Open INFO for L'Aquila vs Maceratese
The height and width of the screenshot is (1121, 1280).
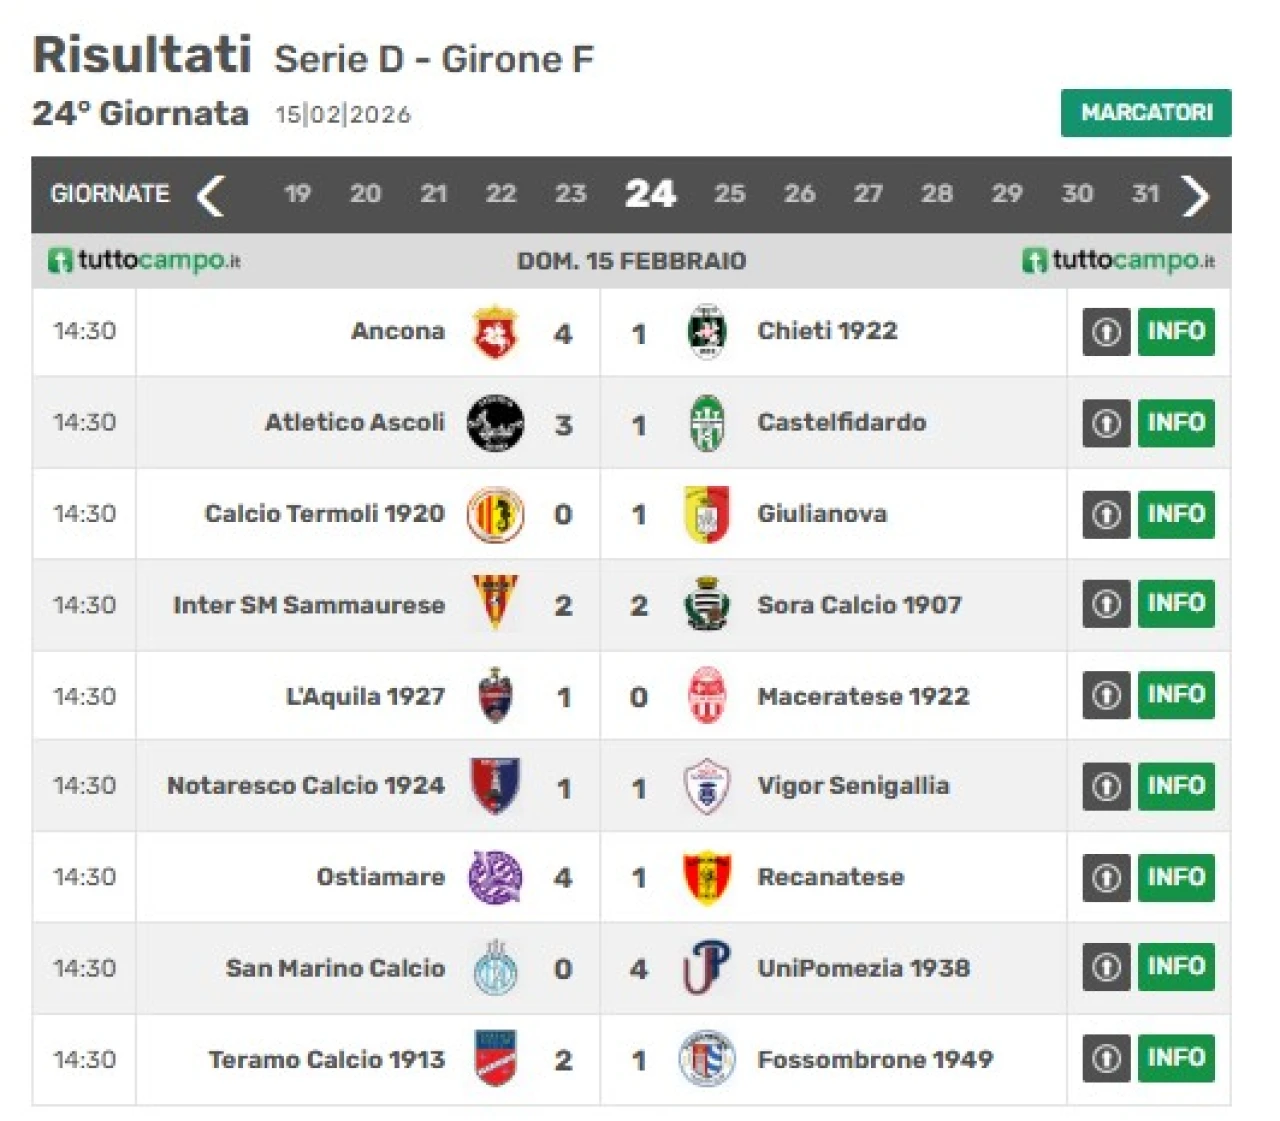1176,695
